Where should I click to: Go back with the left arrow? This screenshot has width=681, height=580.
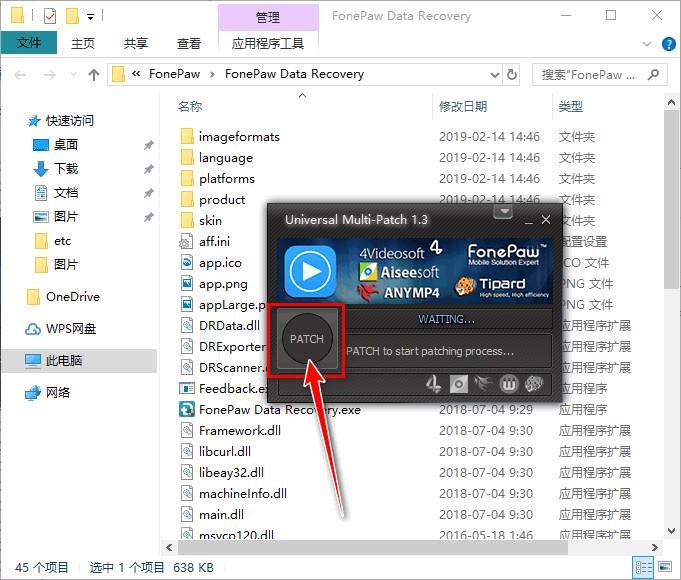coord(20,75)
